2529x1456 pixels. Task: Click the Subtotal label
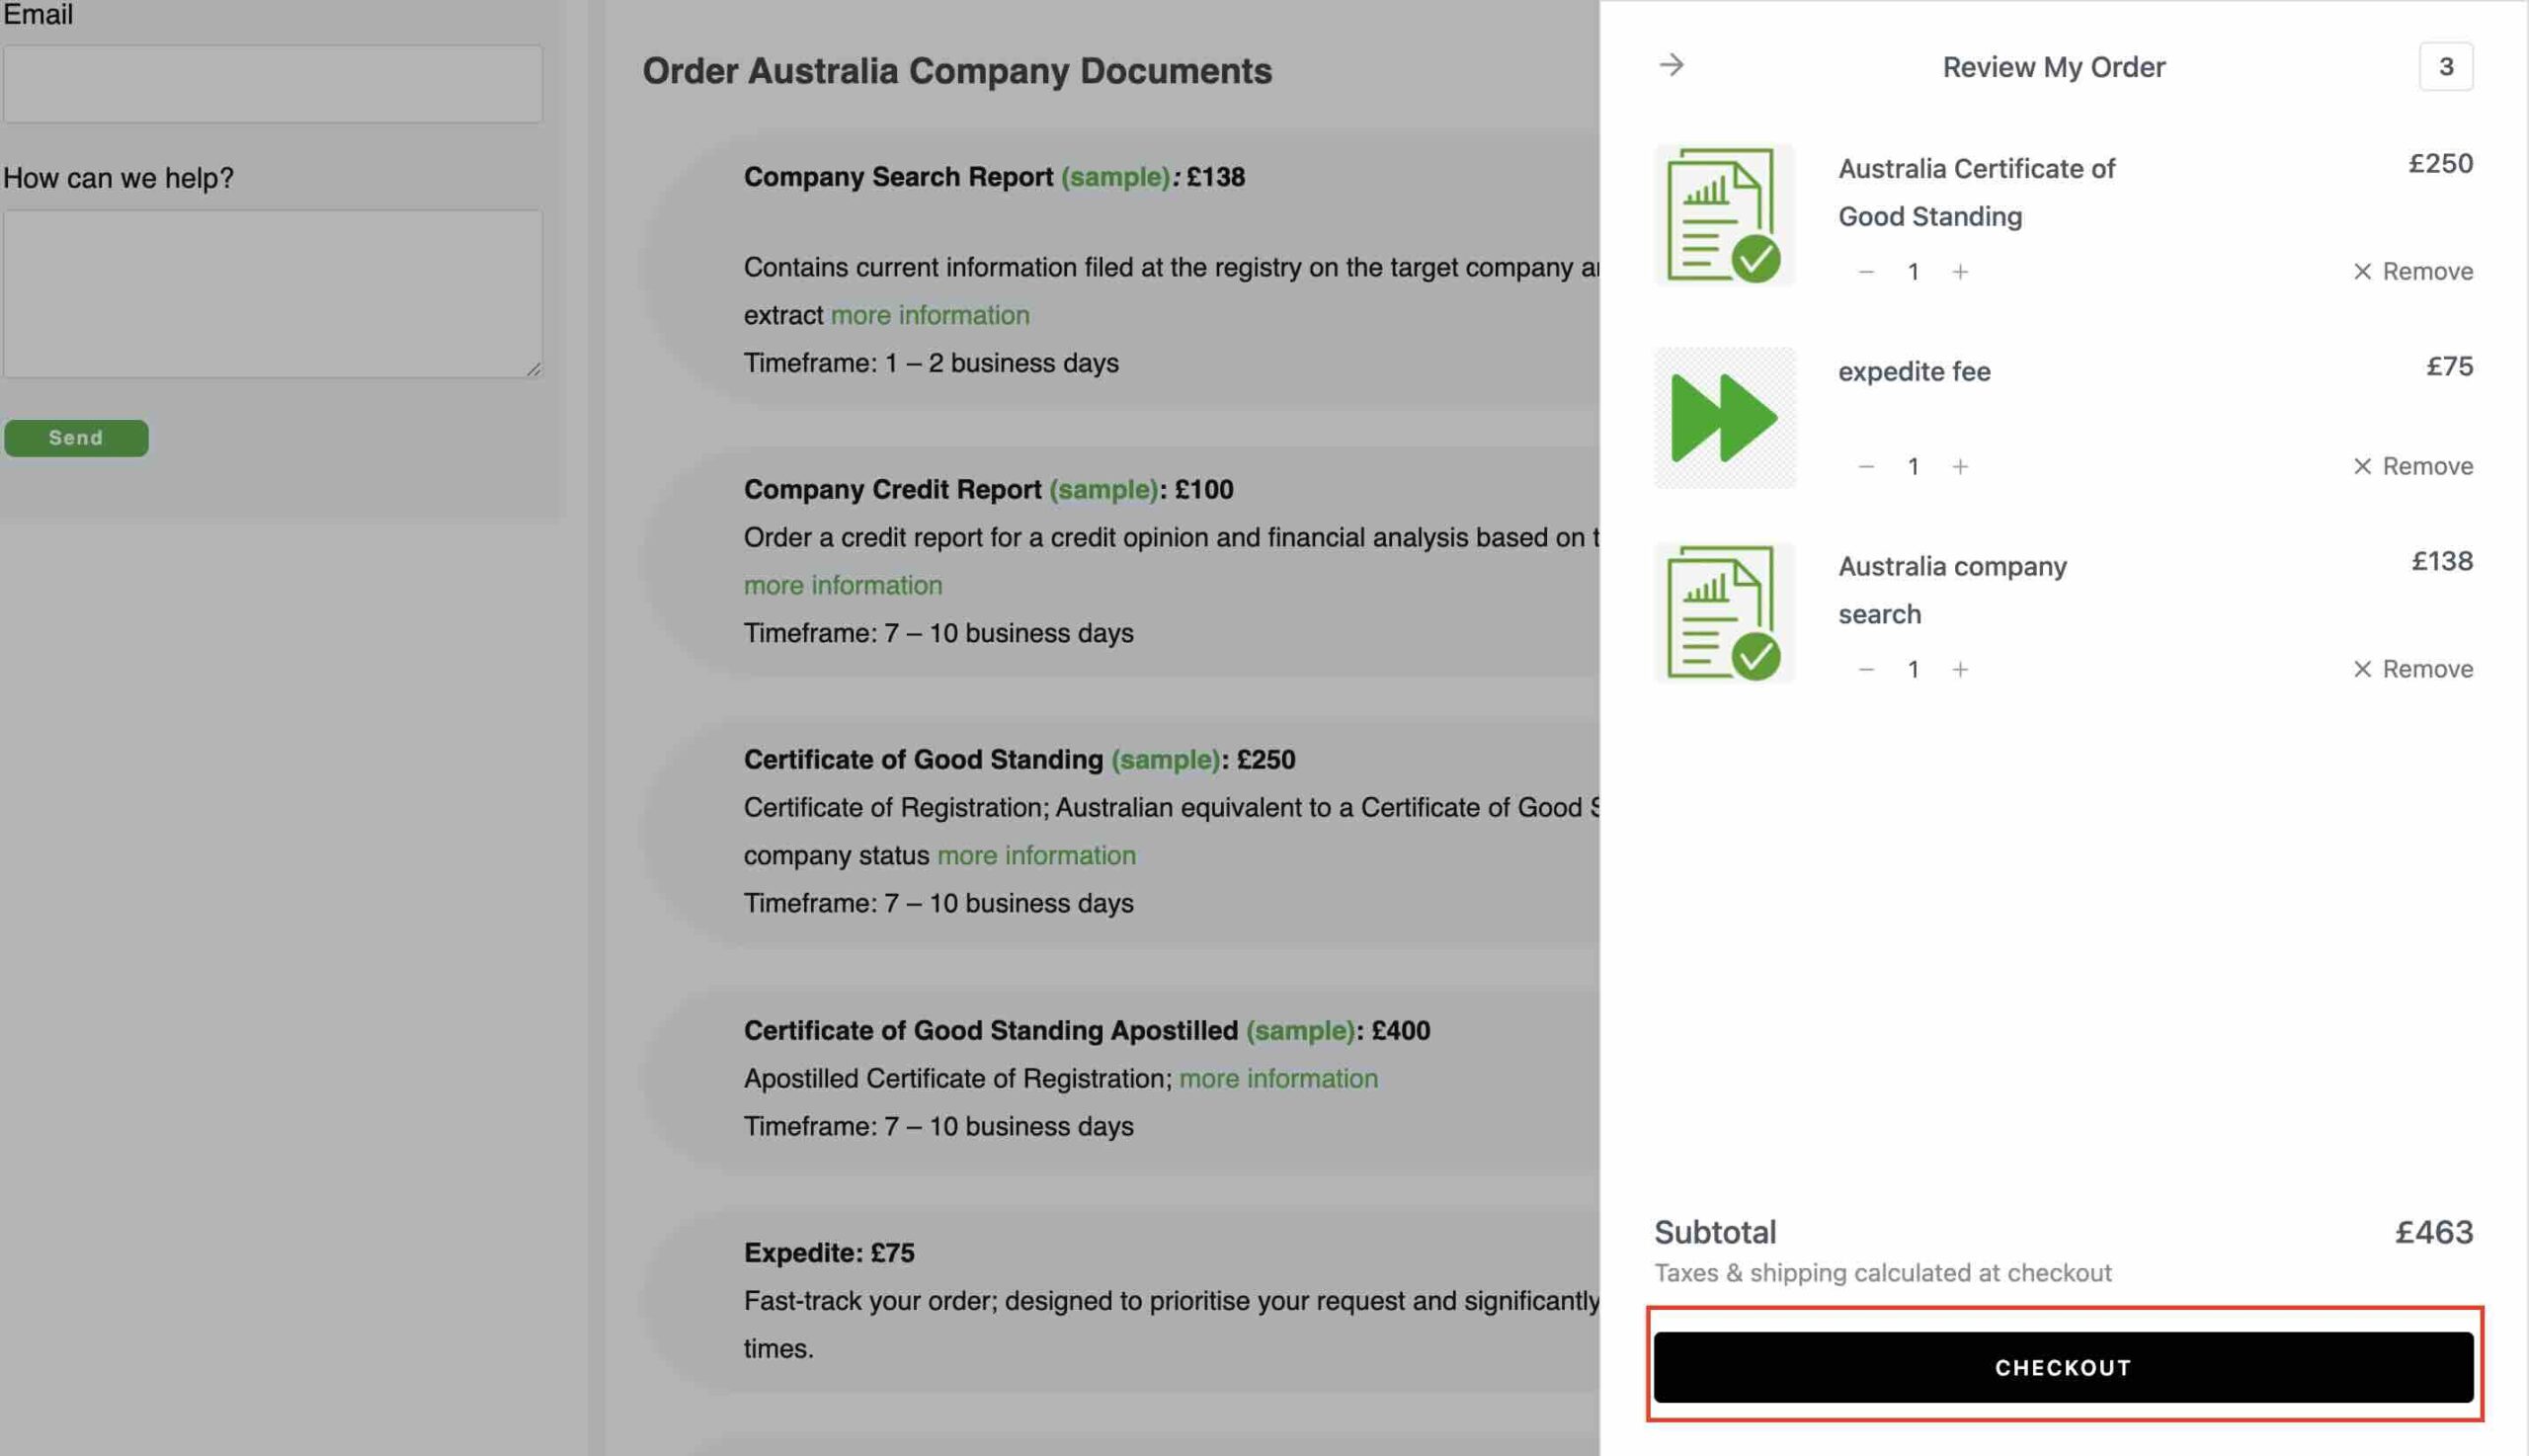pyautogui.click(x=1715, y=1232)
